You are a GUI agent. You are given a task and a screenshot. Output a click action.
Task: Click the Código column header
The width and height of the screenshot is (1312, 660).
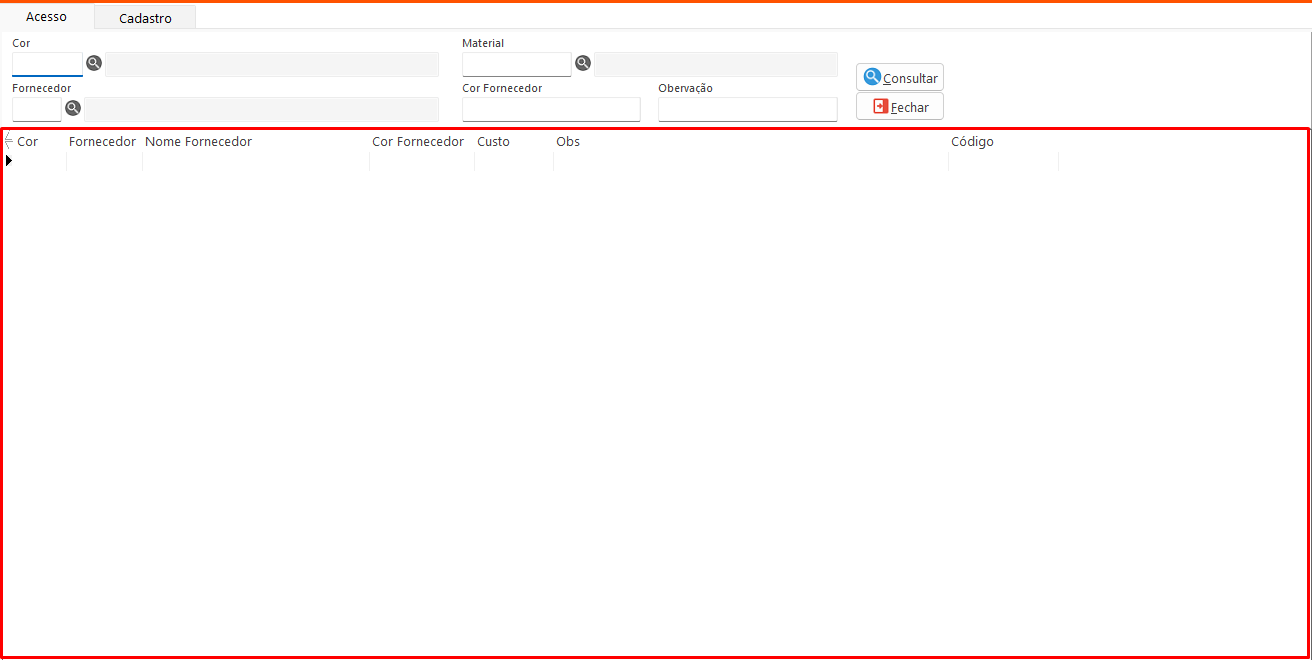(x=972, y=142)
